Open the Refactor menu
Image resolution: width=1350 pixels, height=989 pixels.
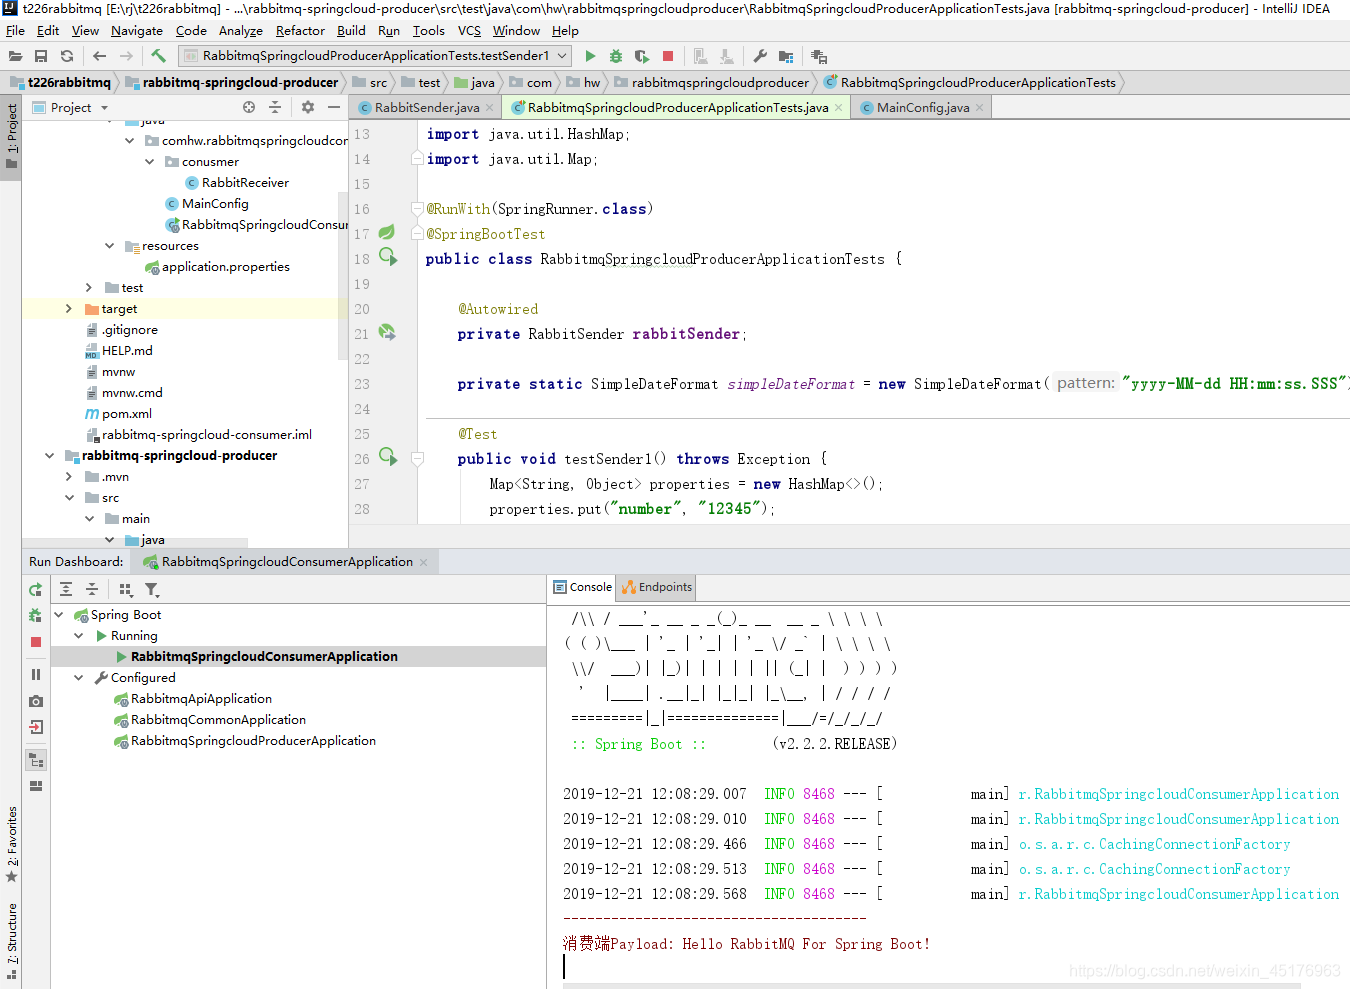(x=300, y=31)
